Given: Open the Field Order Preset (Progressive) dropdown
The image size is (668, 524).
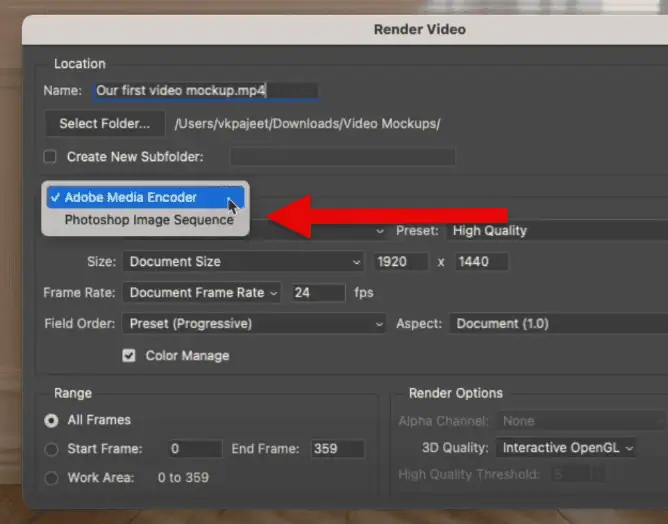Looking at the screenshot, I should click(x=254, y=324).
